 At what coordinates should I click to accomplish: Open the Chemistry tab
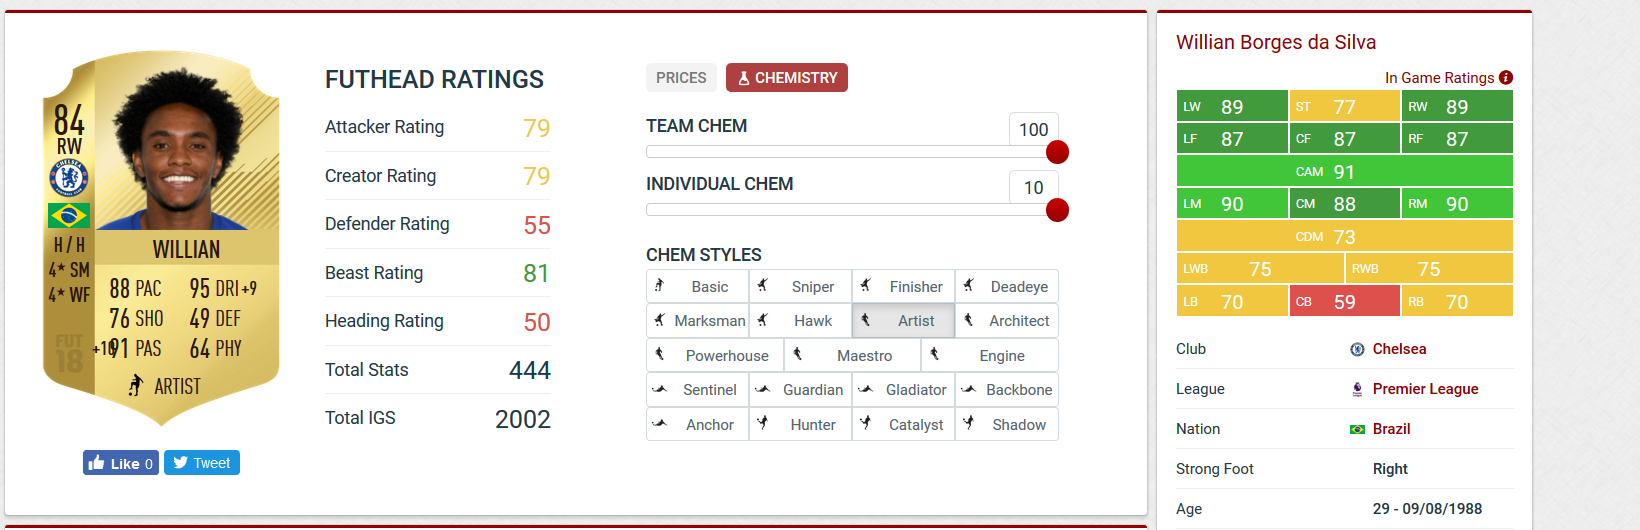pyautogui.click(x=787, y=78)
